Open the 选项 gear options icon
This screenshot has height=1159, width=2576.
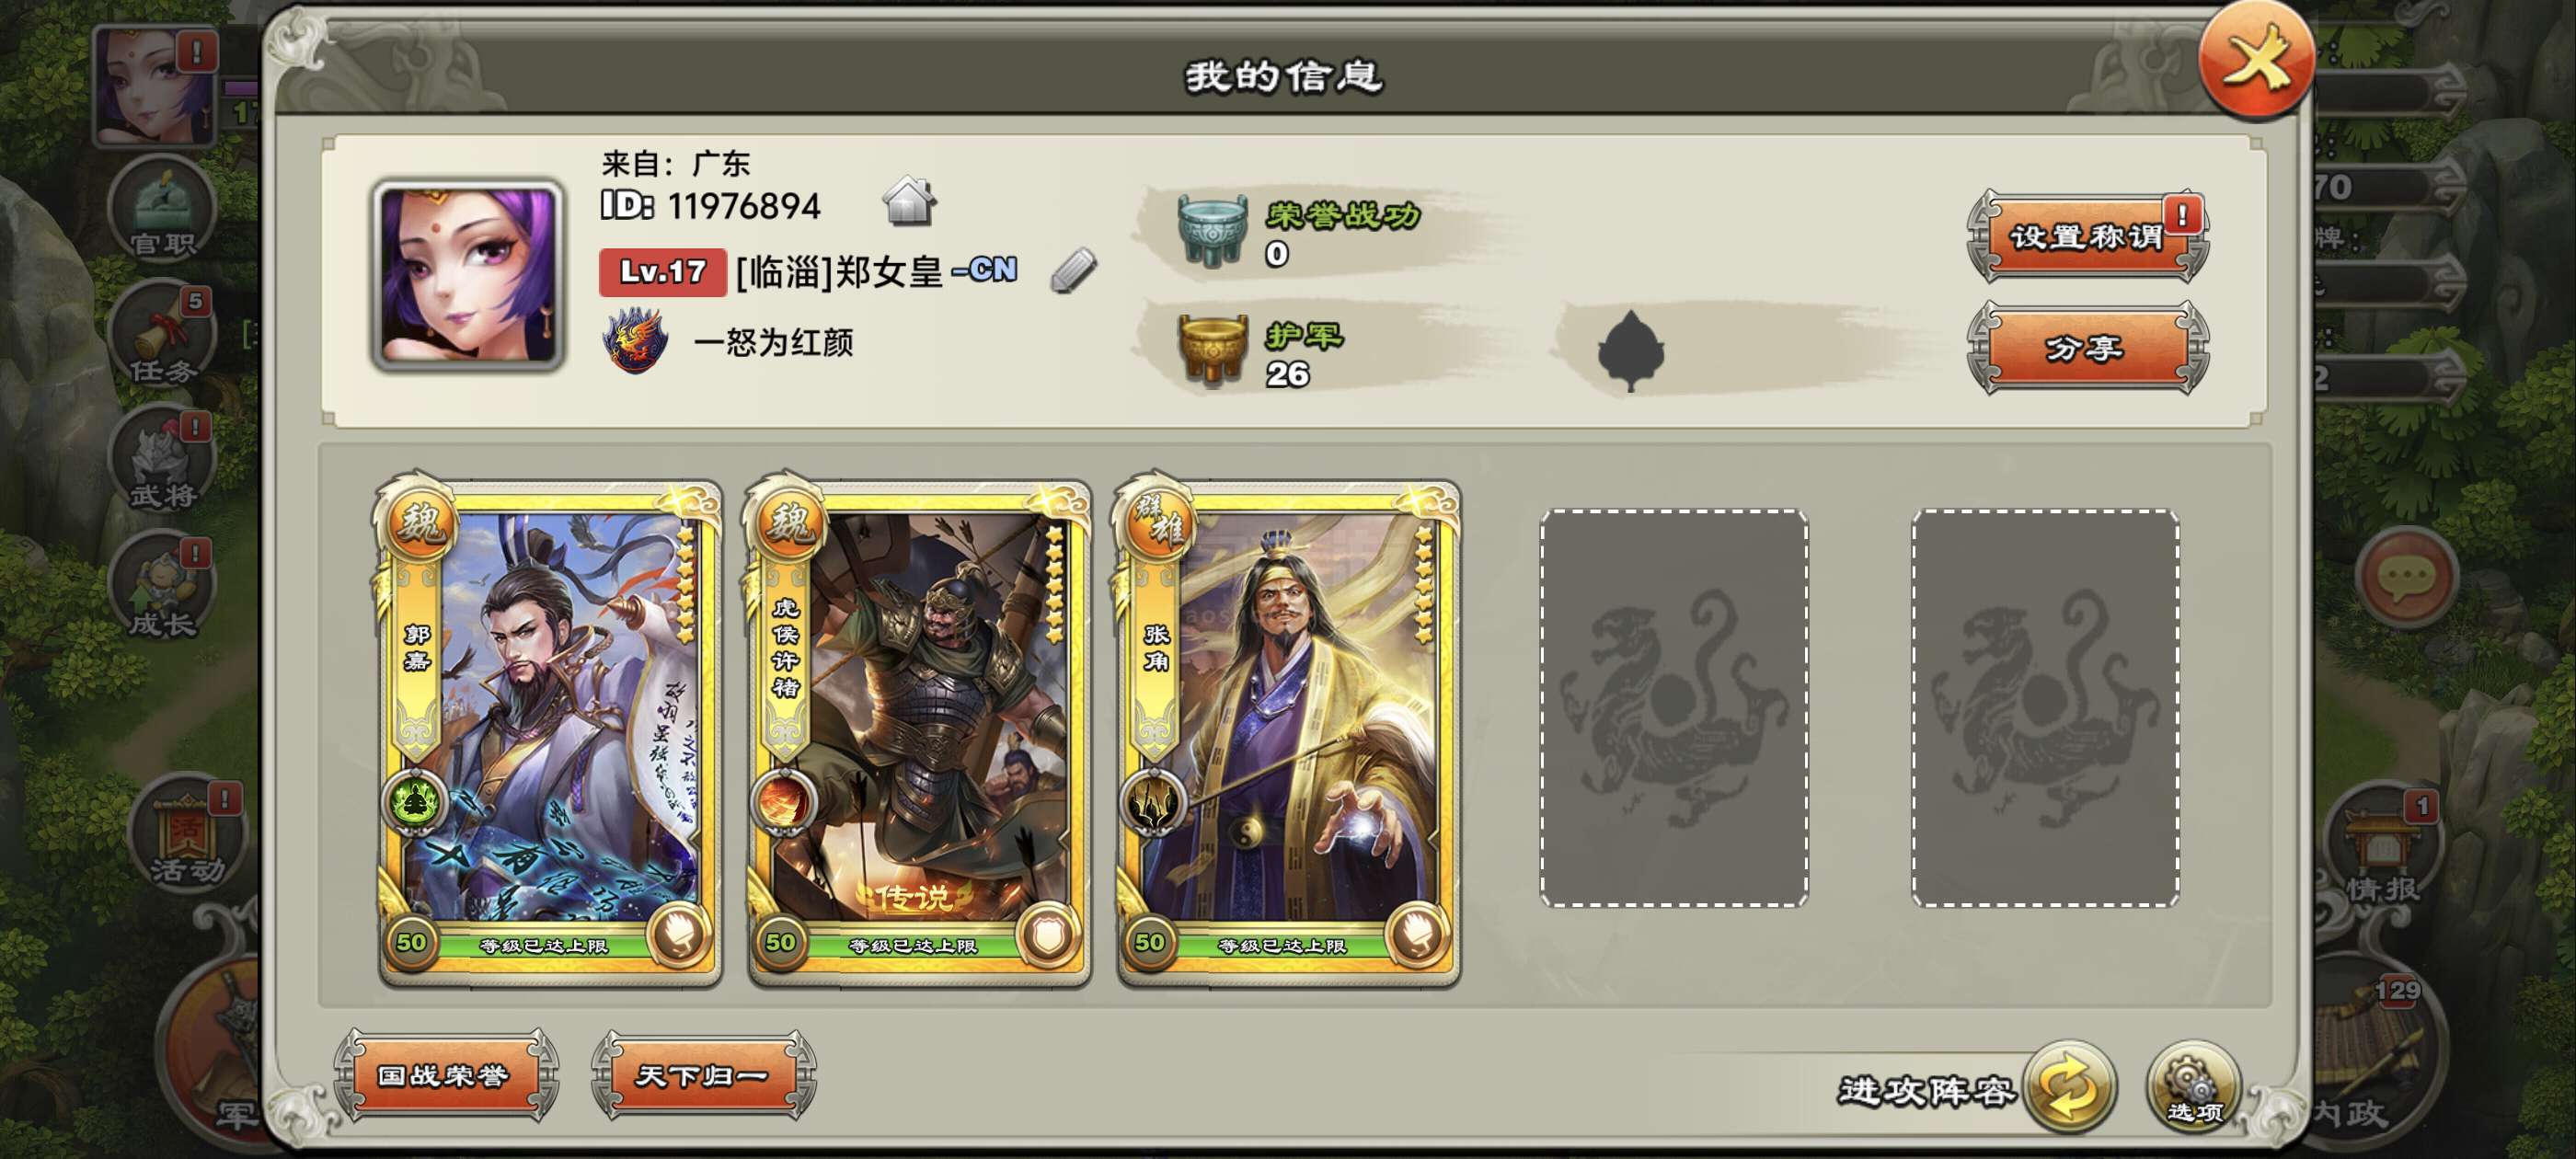coord(2194,1088)
